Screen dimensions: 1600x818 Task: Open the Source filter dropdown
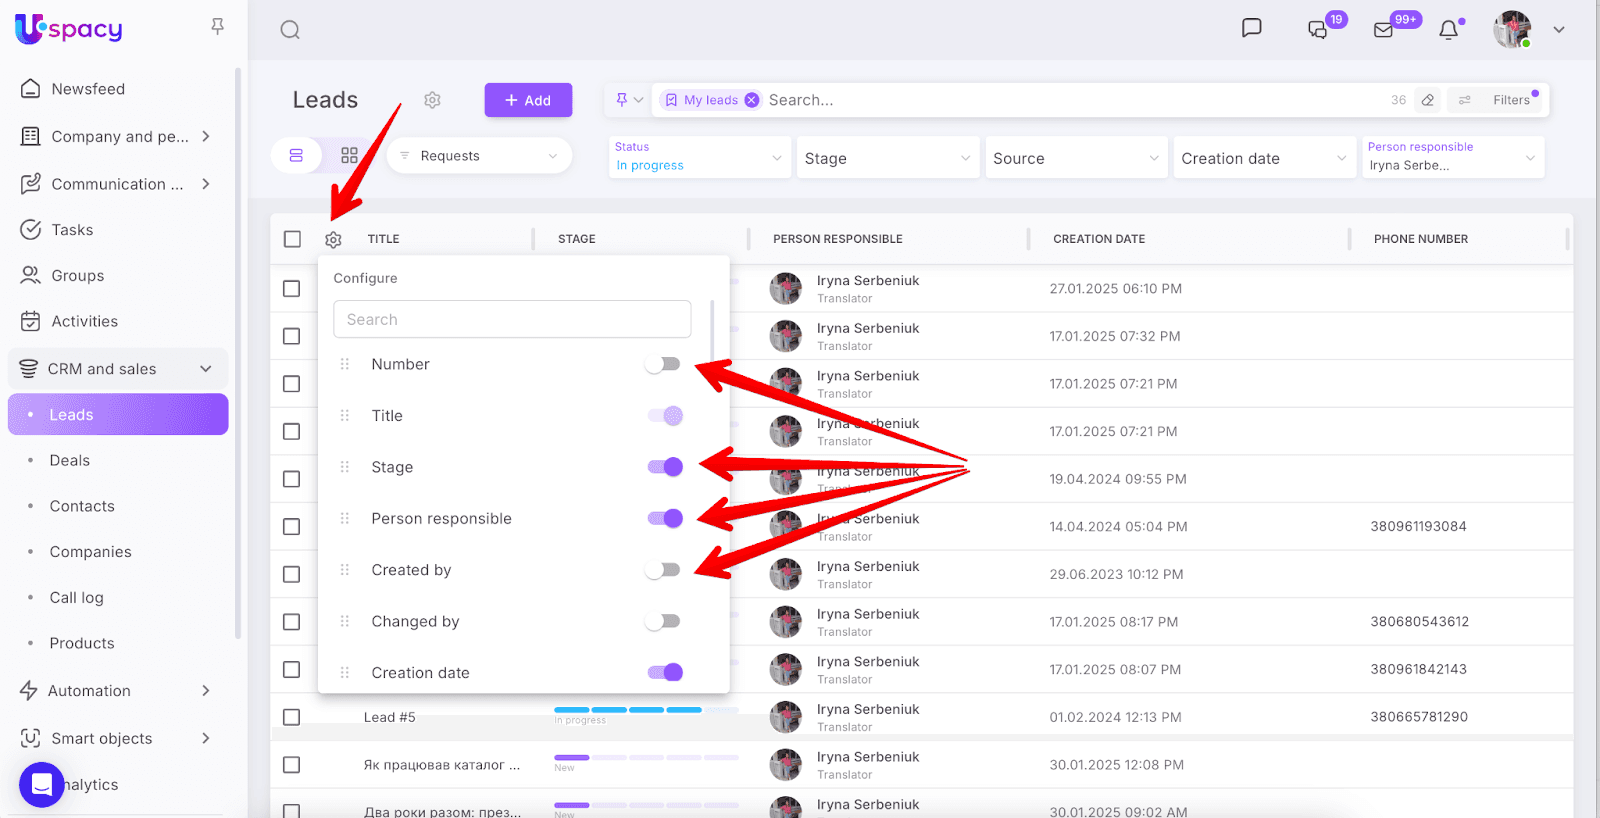[1075, 158]
